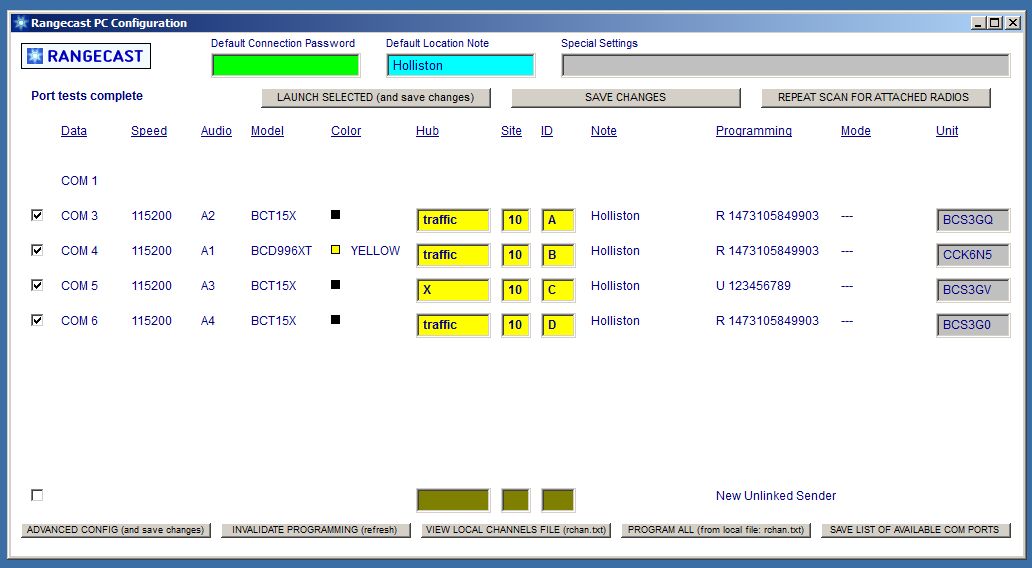Click REPEAT SCAN FOR ATTACHED RADIOS
Viewport: 1032px width, 568px height.
(876, 97)
